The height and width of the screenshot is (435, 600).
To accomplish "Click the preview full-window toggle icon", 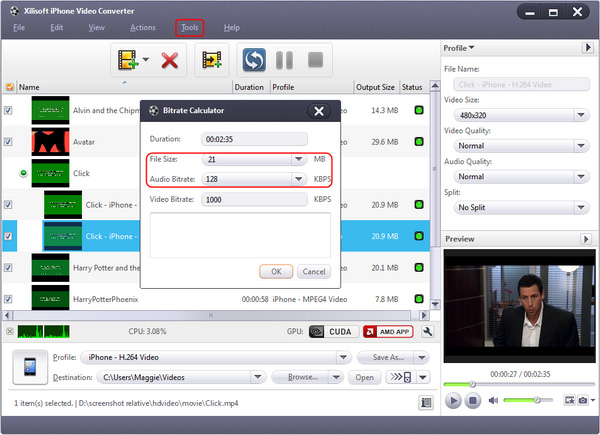I will tap(570, 400).
